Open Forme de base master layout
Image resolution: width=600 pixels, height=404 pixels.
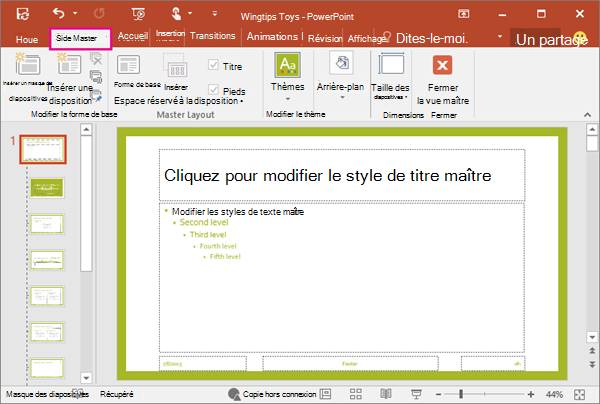[129, 64]
